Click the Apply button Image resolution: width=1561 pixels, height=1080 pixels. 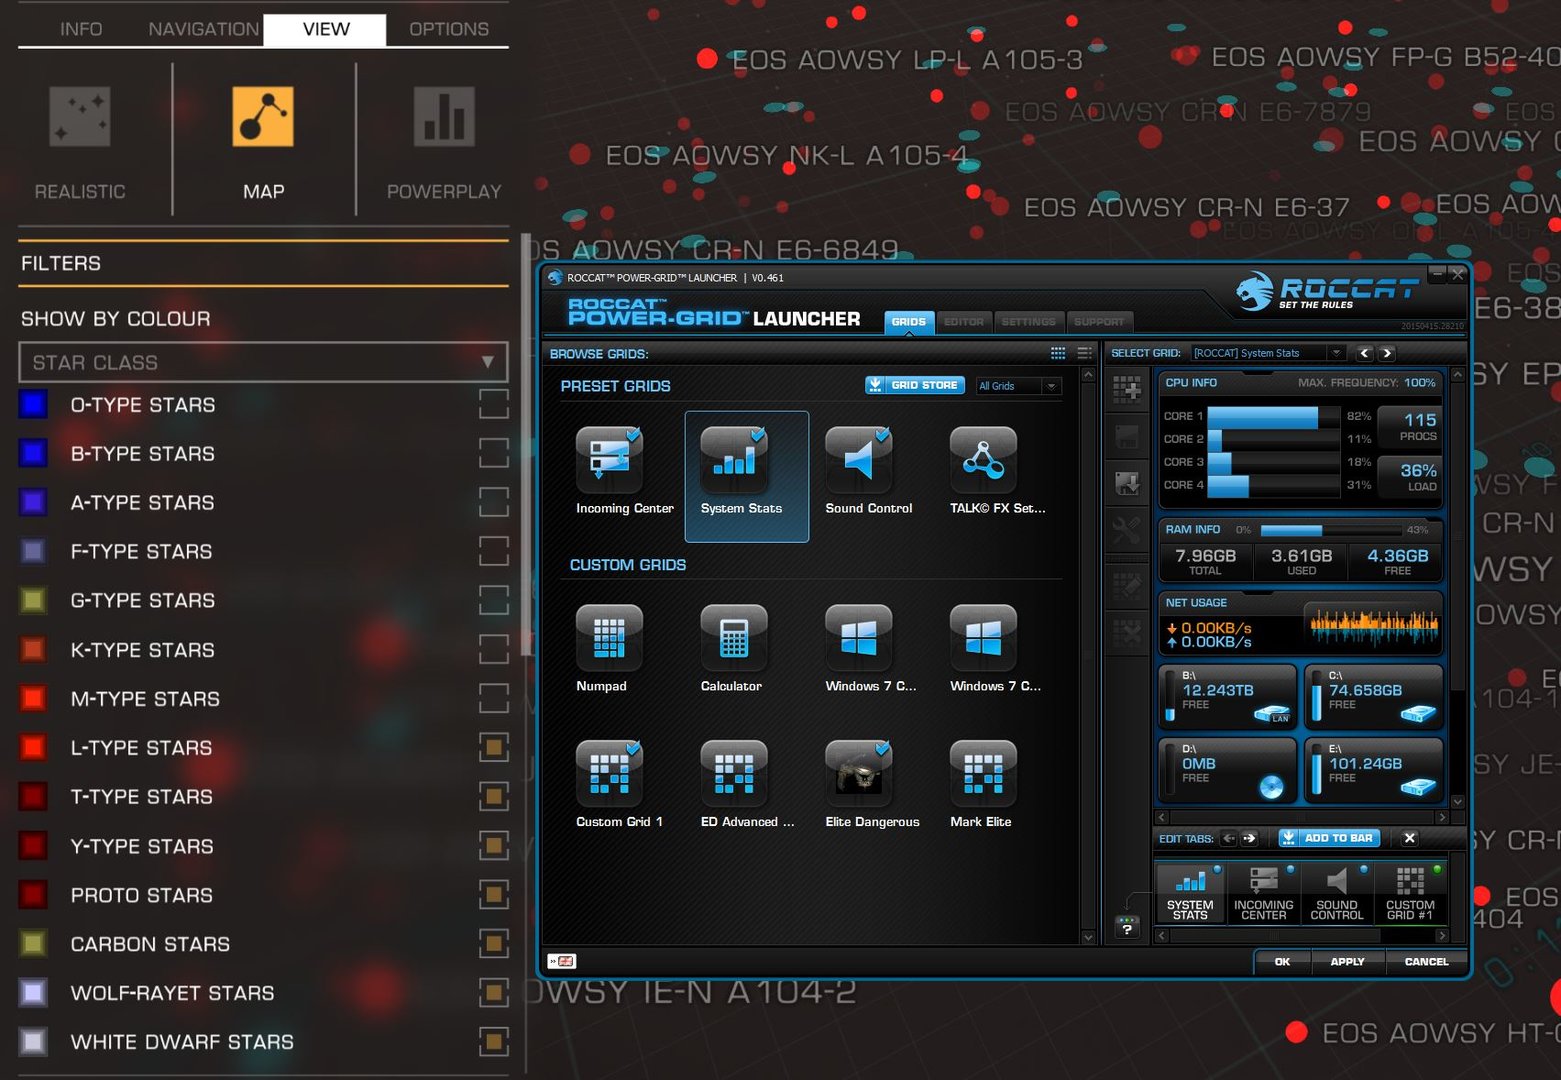[x=1347, y=961]
